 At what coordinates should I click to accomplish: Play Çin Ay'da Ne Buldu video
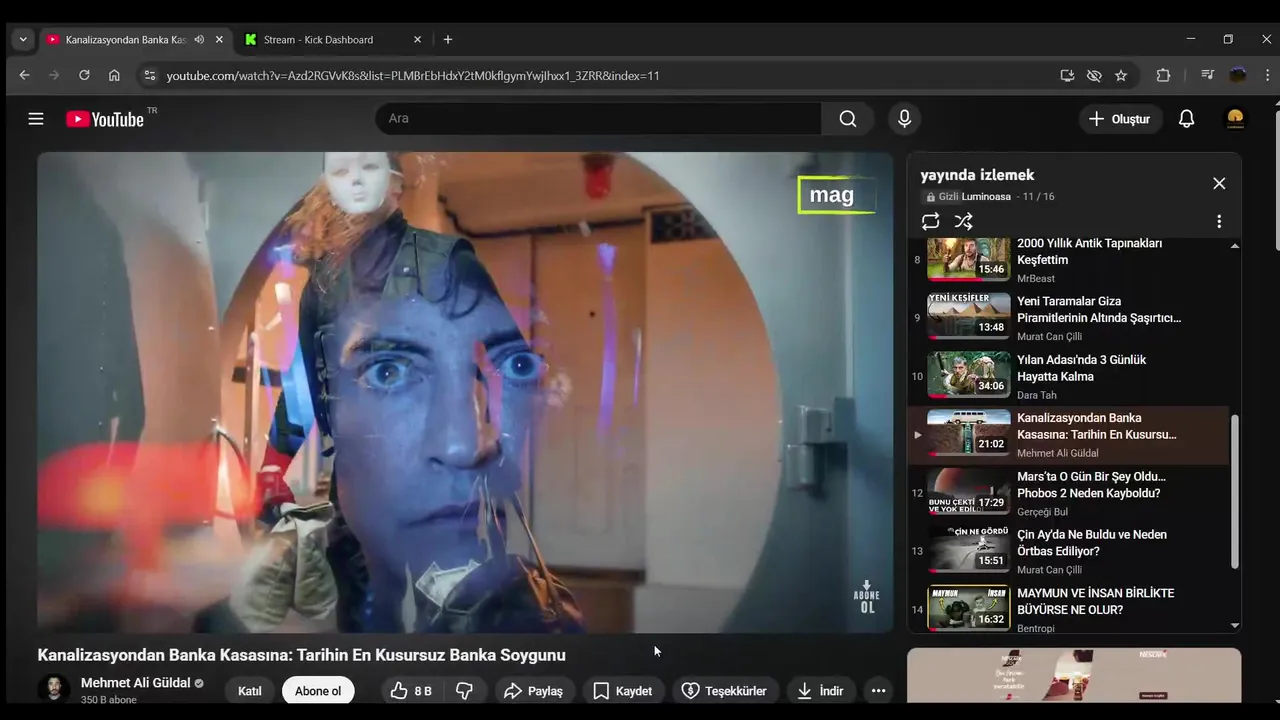click(x=1070, y=551)
